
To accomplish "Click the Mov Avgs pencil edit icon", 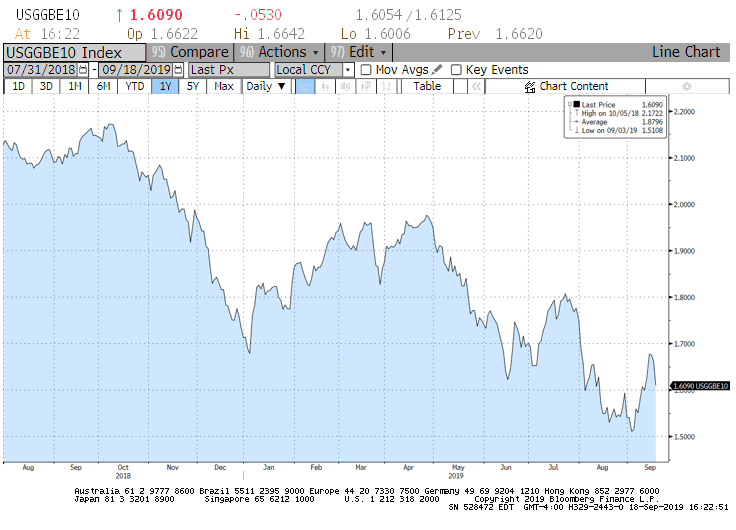I will click(x=437, y=70).
